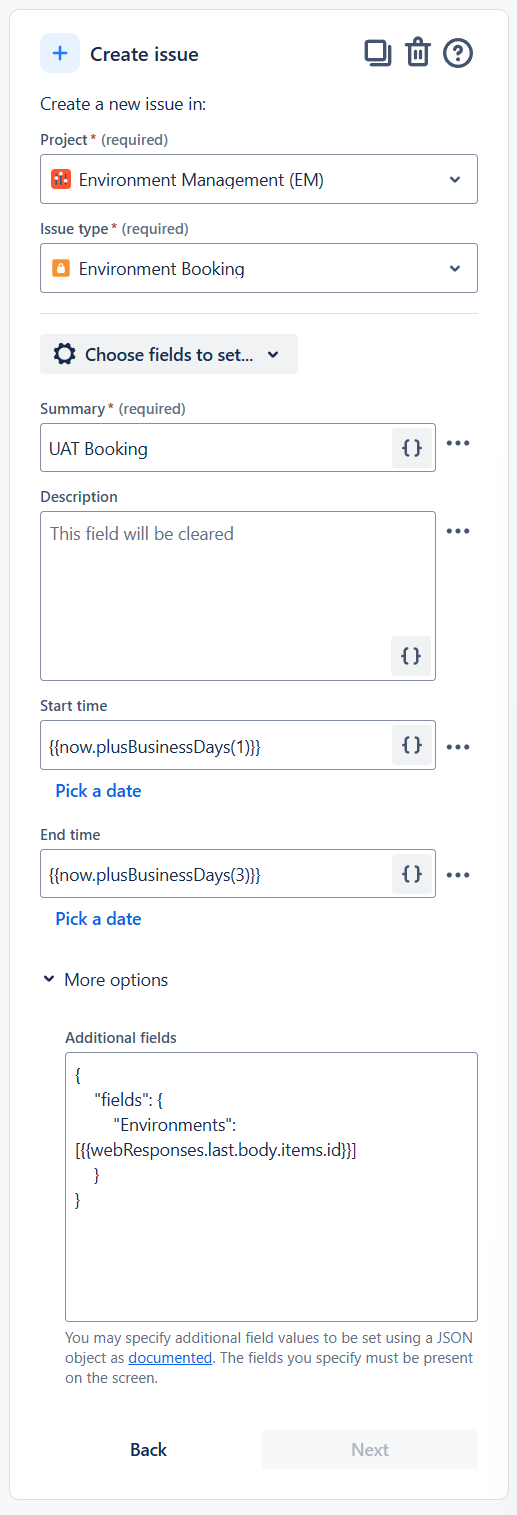The image size is (517, 1515).
Task: Click Pick a date under End time
Action: click(x=98, y=919)
